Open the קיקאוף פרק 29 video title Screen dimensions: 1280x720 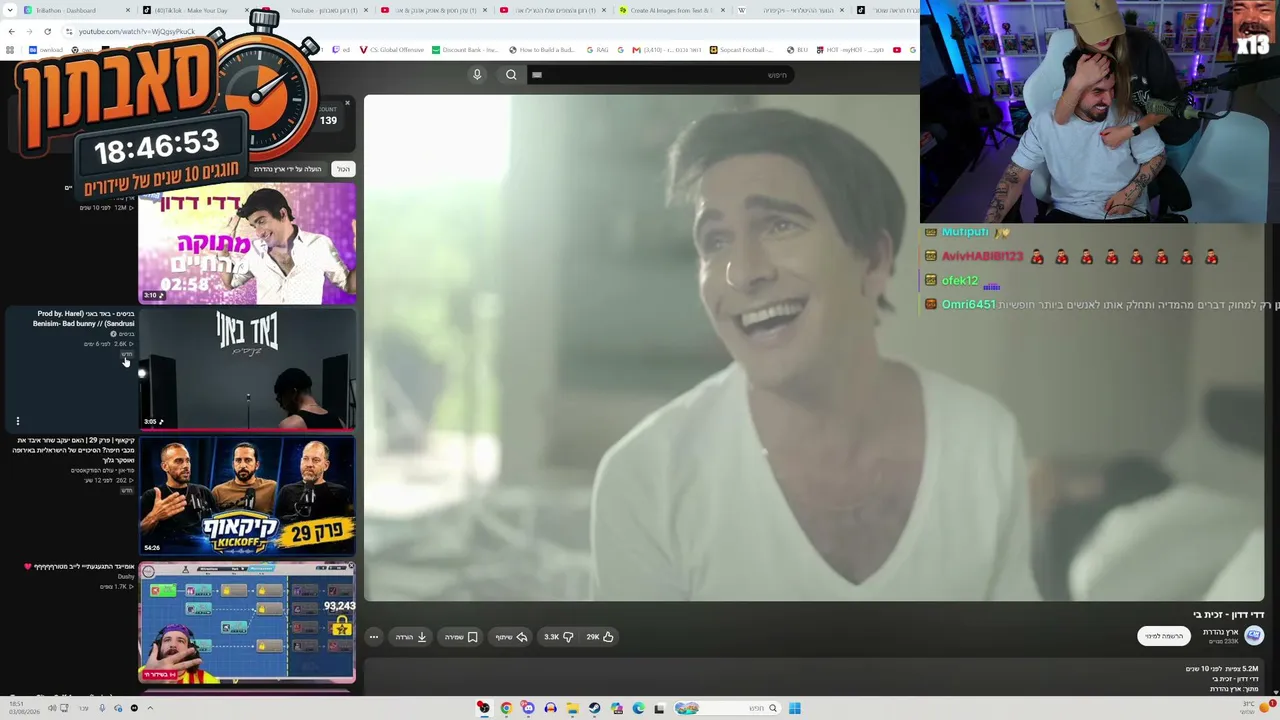74,450
